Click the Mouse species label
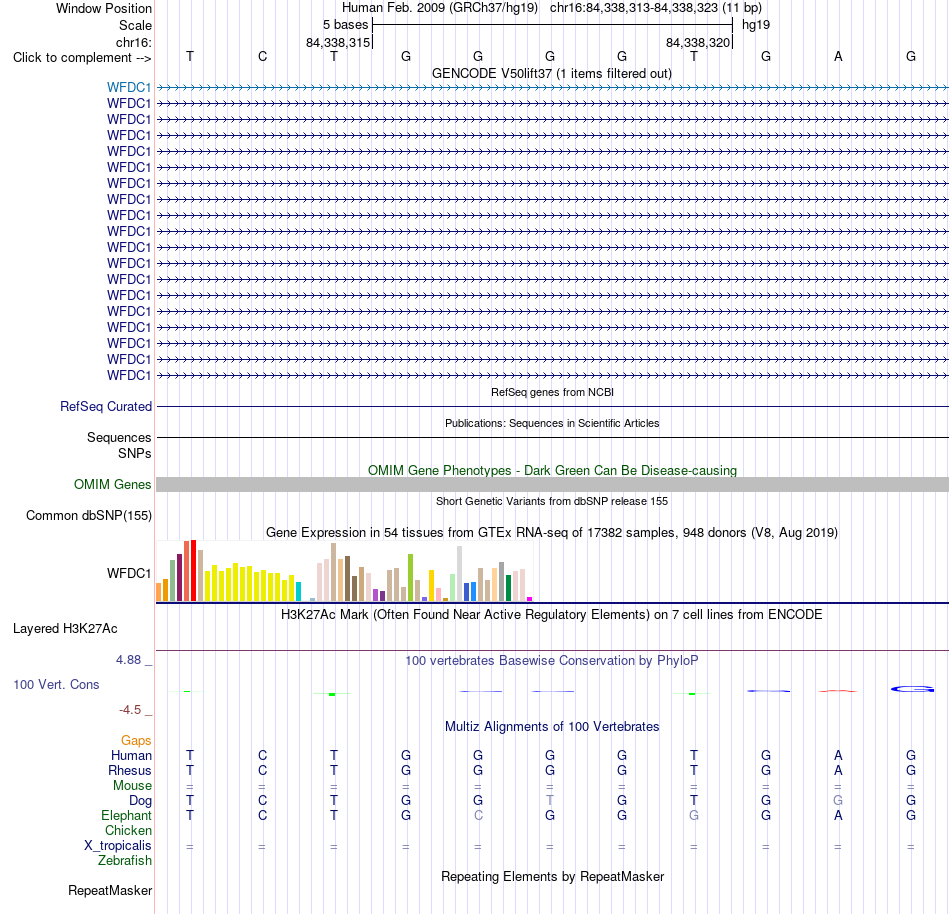 pos(132,786)
